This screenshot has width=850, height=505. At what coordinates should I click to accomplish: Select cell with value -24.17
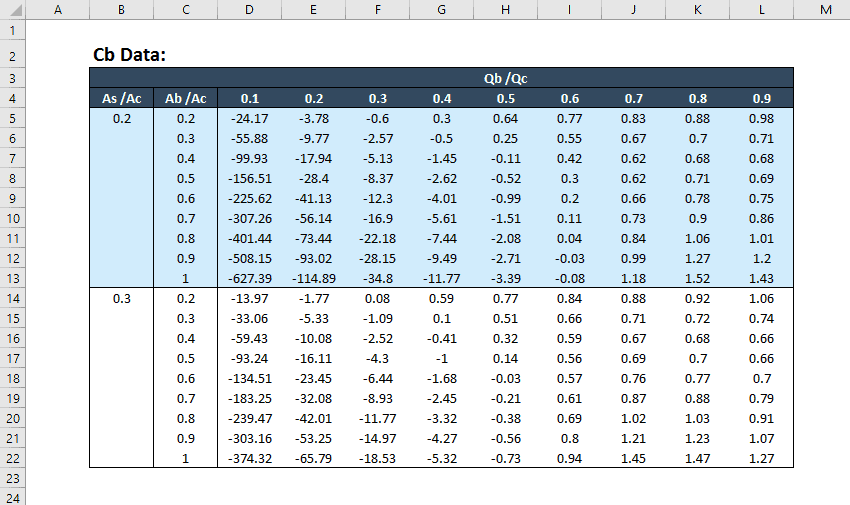249,119
